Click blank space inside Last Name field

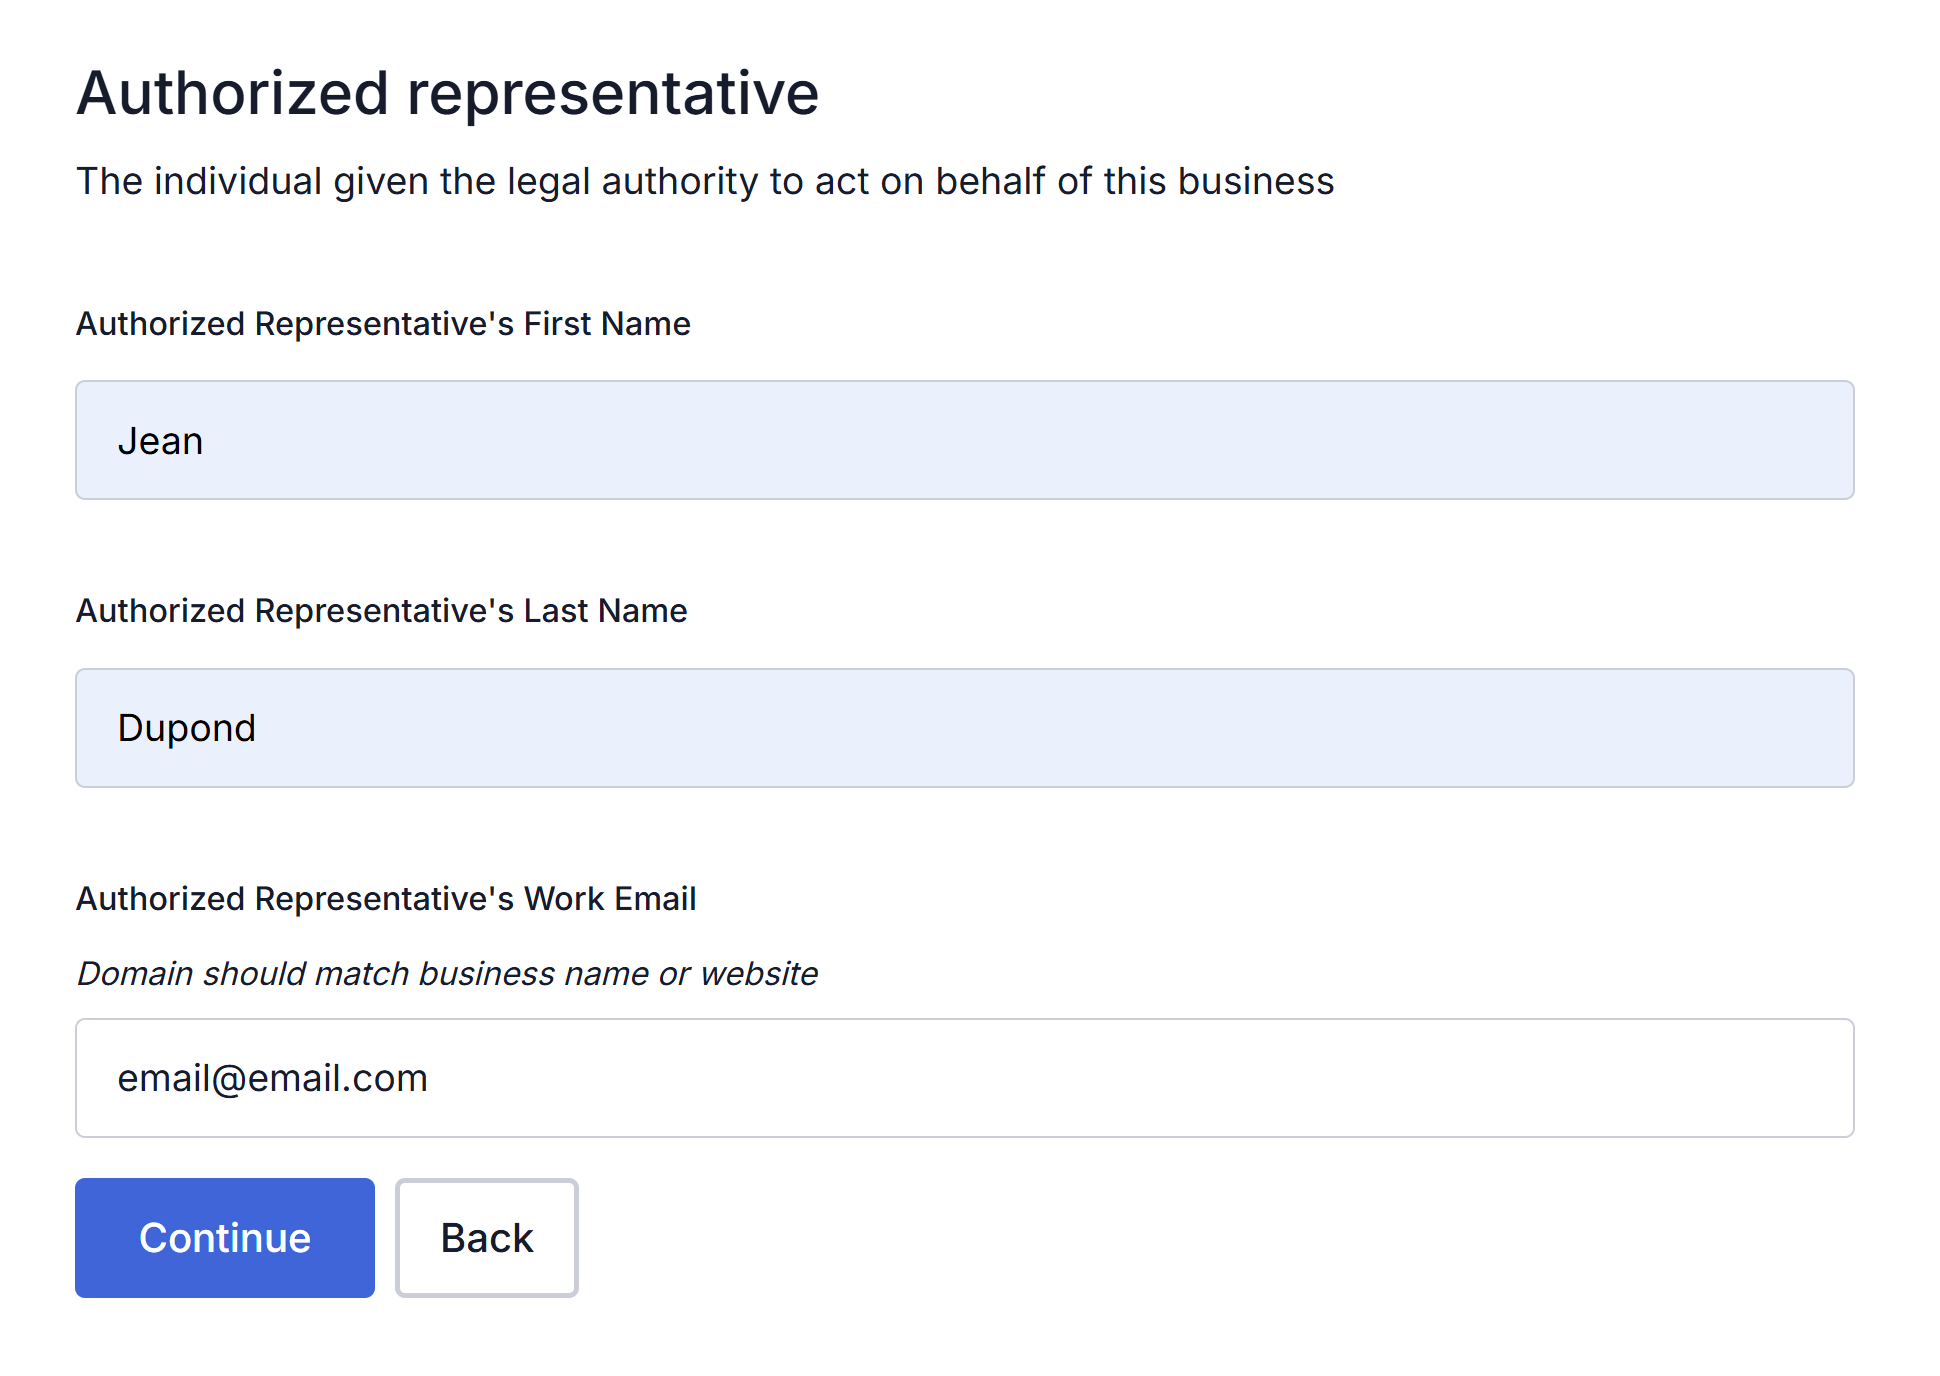[1100, 728]
